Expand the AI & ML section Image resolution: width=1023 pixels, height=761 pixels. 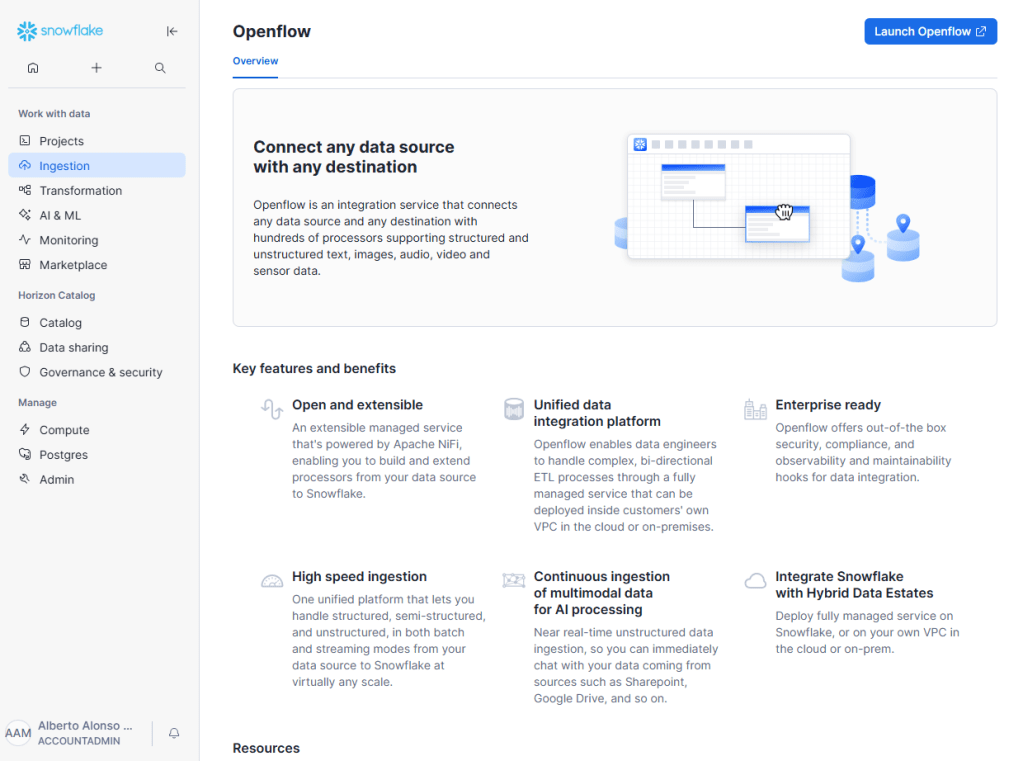60,215
